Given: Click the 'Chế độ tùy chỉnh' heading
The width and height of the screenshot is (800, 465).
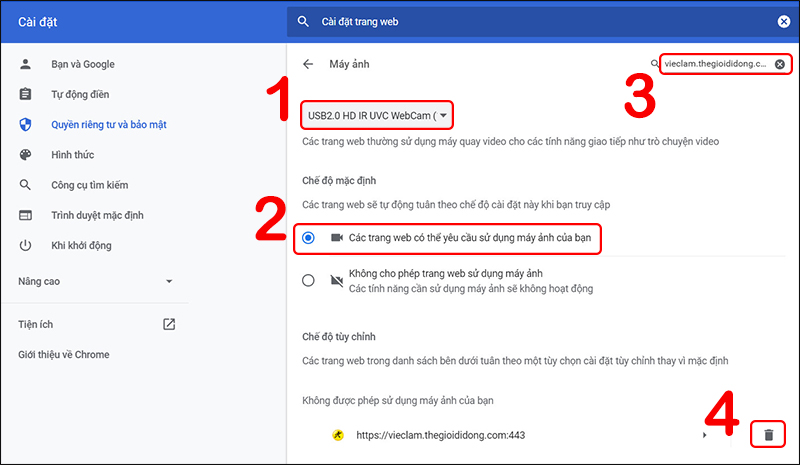Looking at the screenshot, I should (x=339, y=337).
